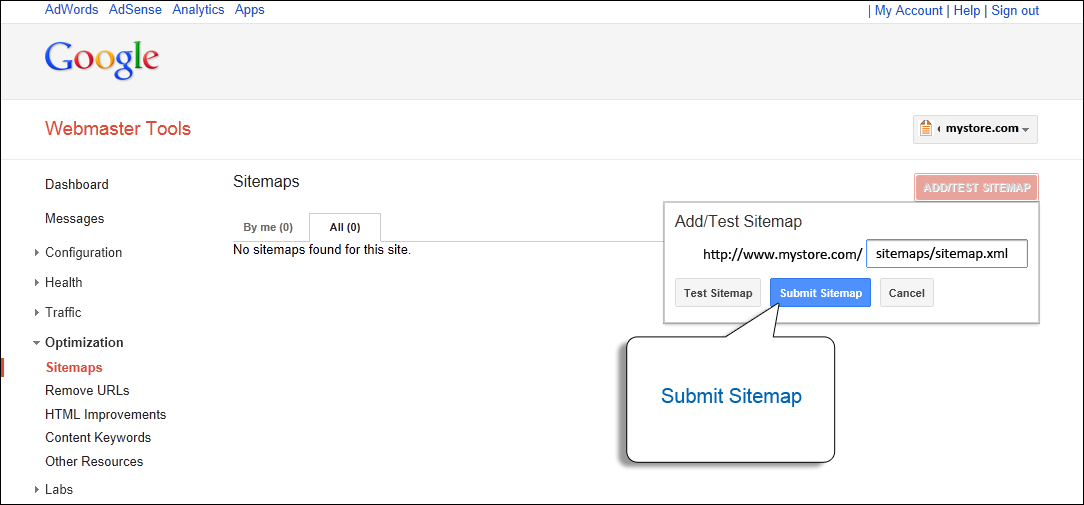Cancel the Add/Test Sitemap dialog

click(x=906, y=293)
